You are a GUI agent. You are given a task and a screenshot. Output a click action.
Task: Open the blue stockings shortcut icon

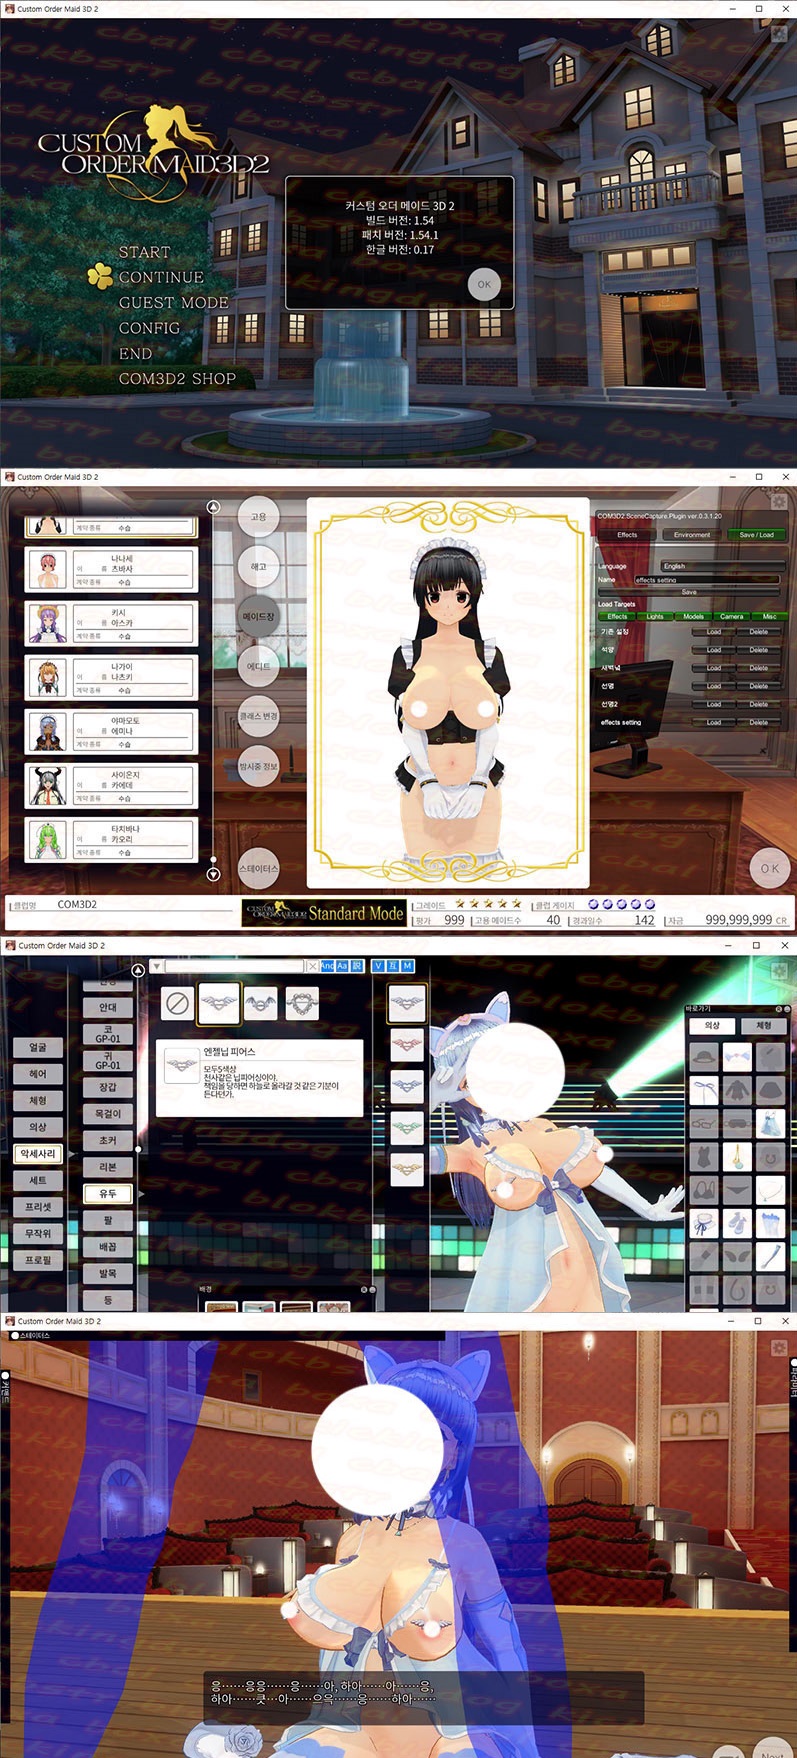pos(770,1224)
